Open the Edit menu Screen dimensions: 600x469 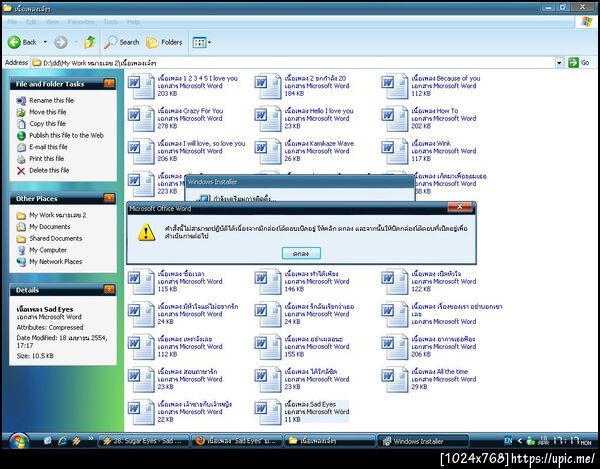point(31,22)
